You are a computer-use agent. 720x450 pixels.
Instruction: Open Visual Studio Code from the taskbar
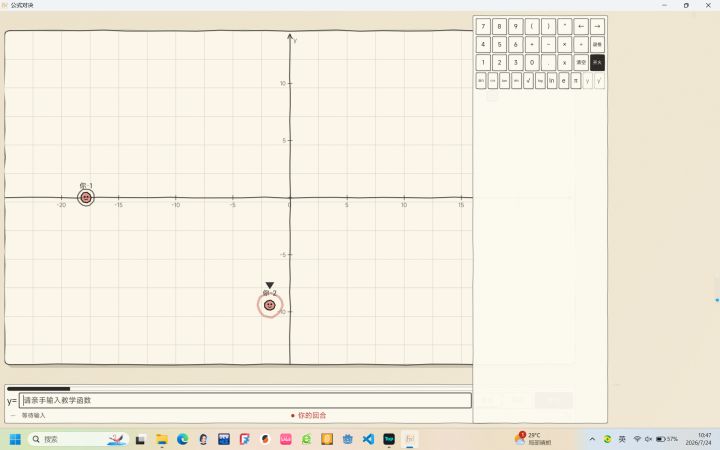[x=368, y=439]
